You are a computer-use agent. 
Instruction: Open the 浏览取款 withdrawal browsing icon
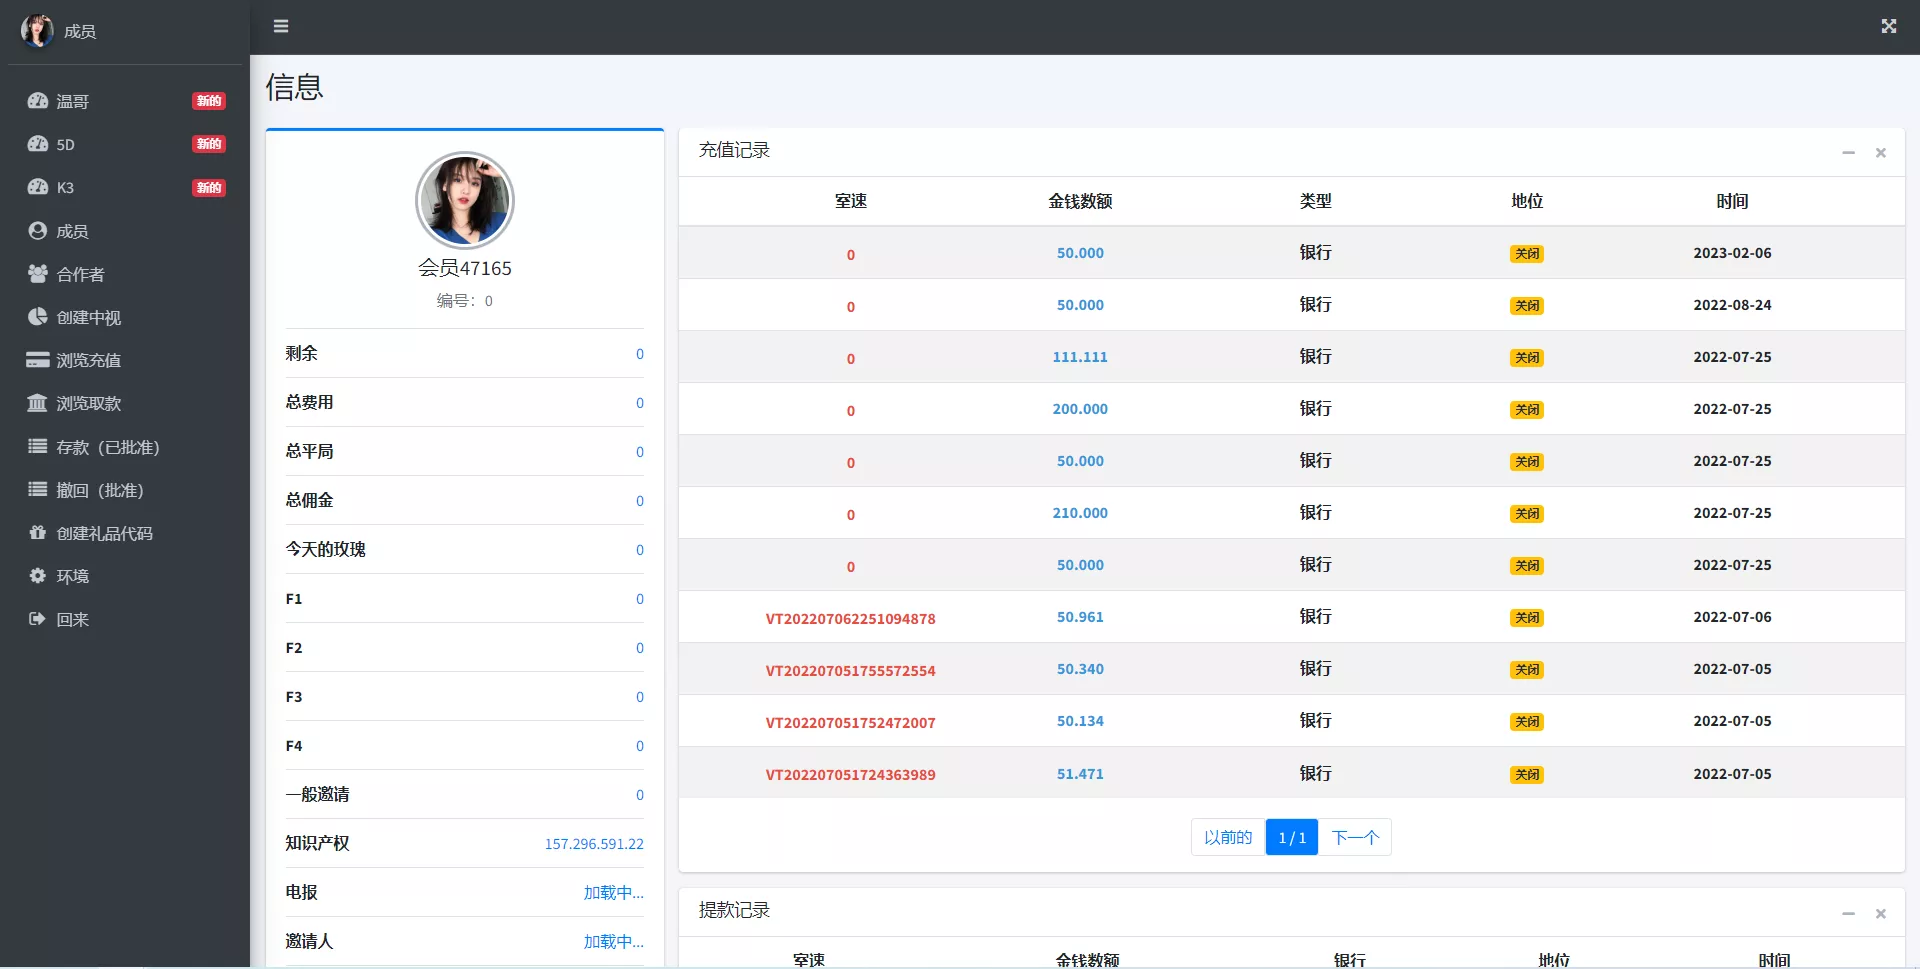click(37, 404)
